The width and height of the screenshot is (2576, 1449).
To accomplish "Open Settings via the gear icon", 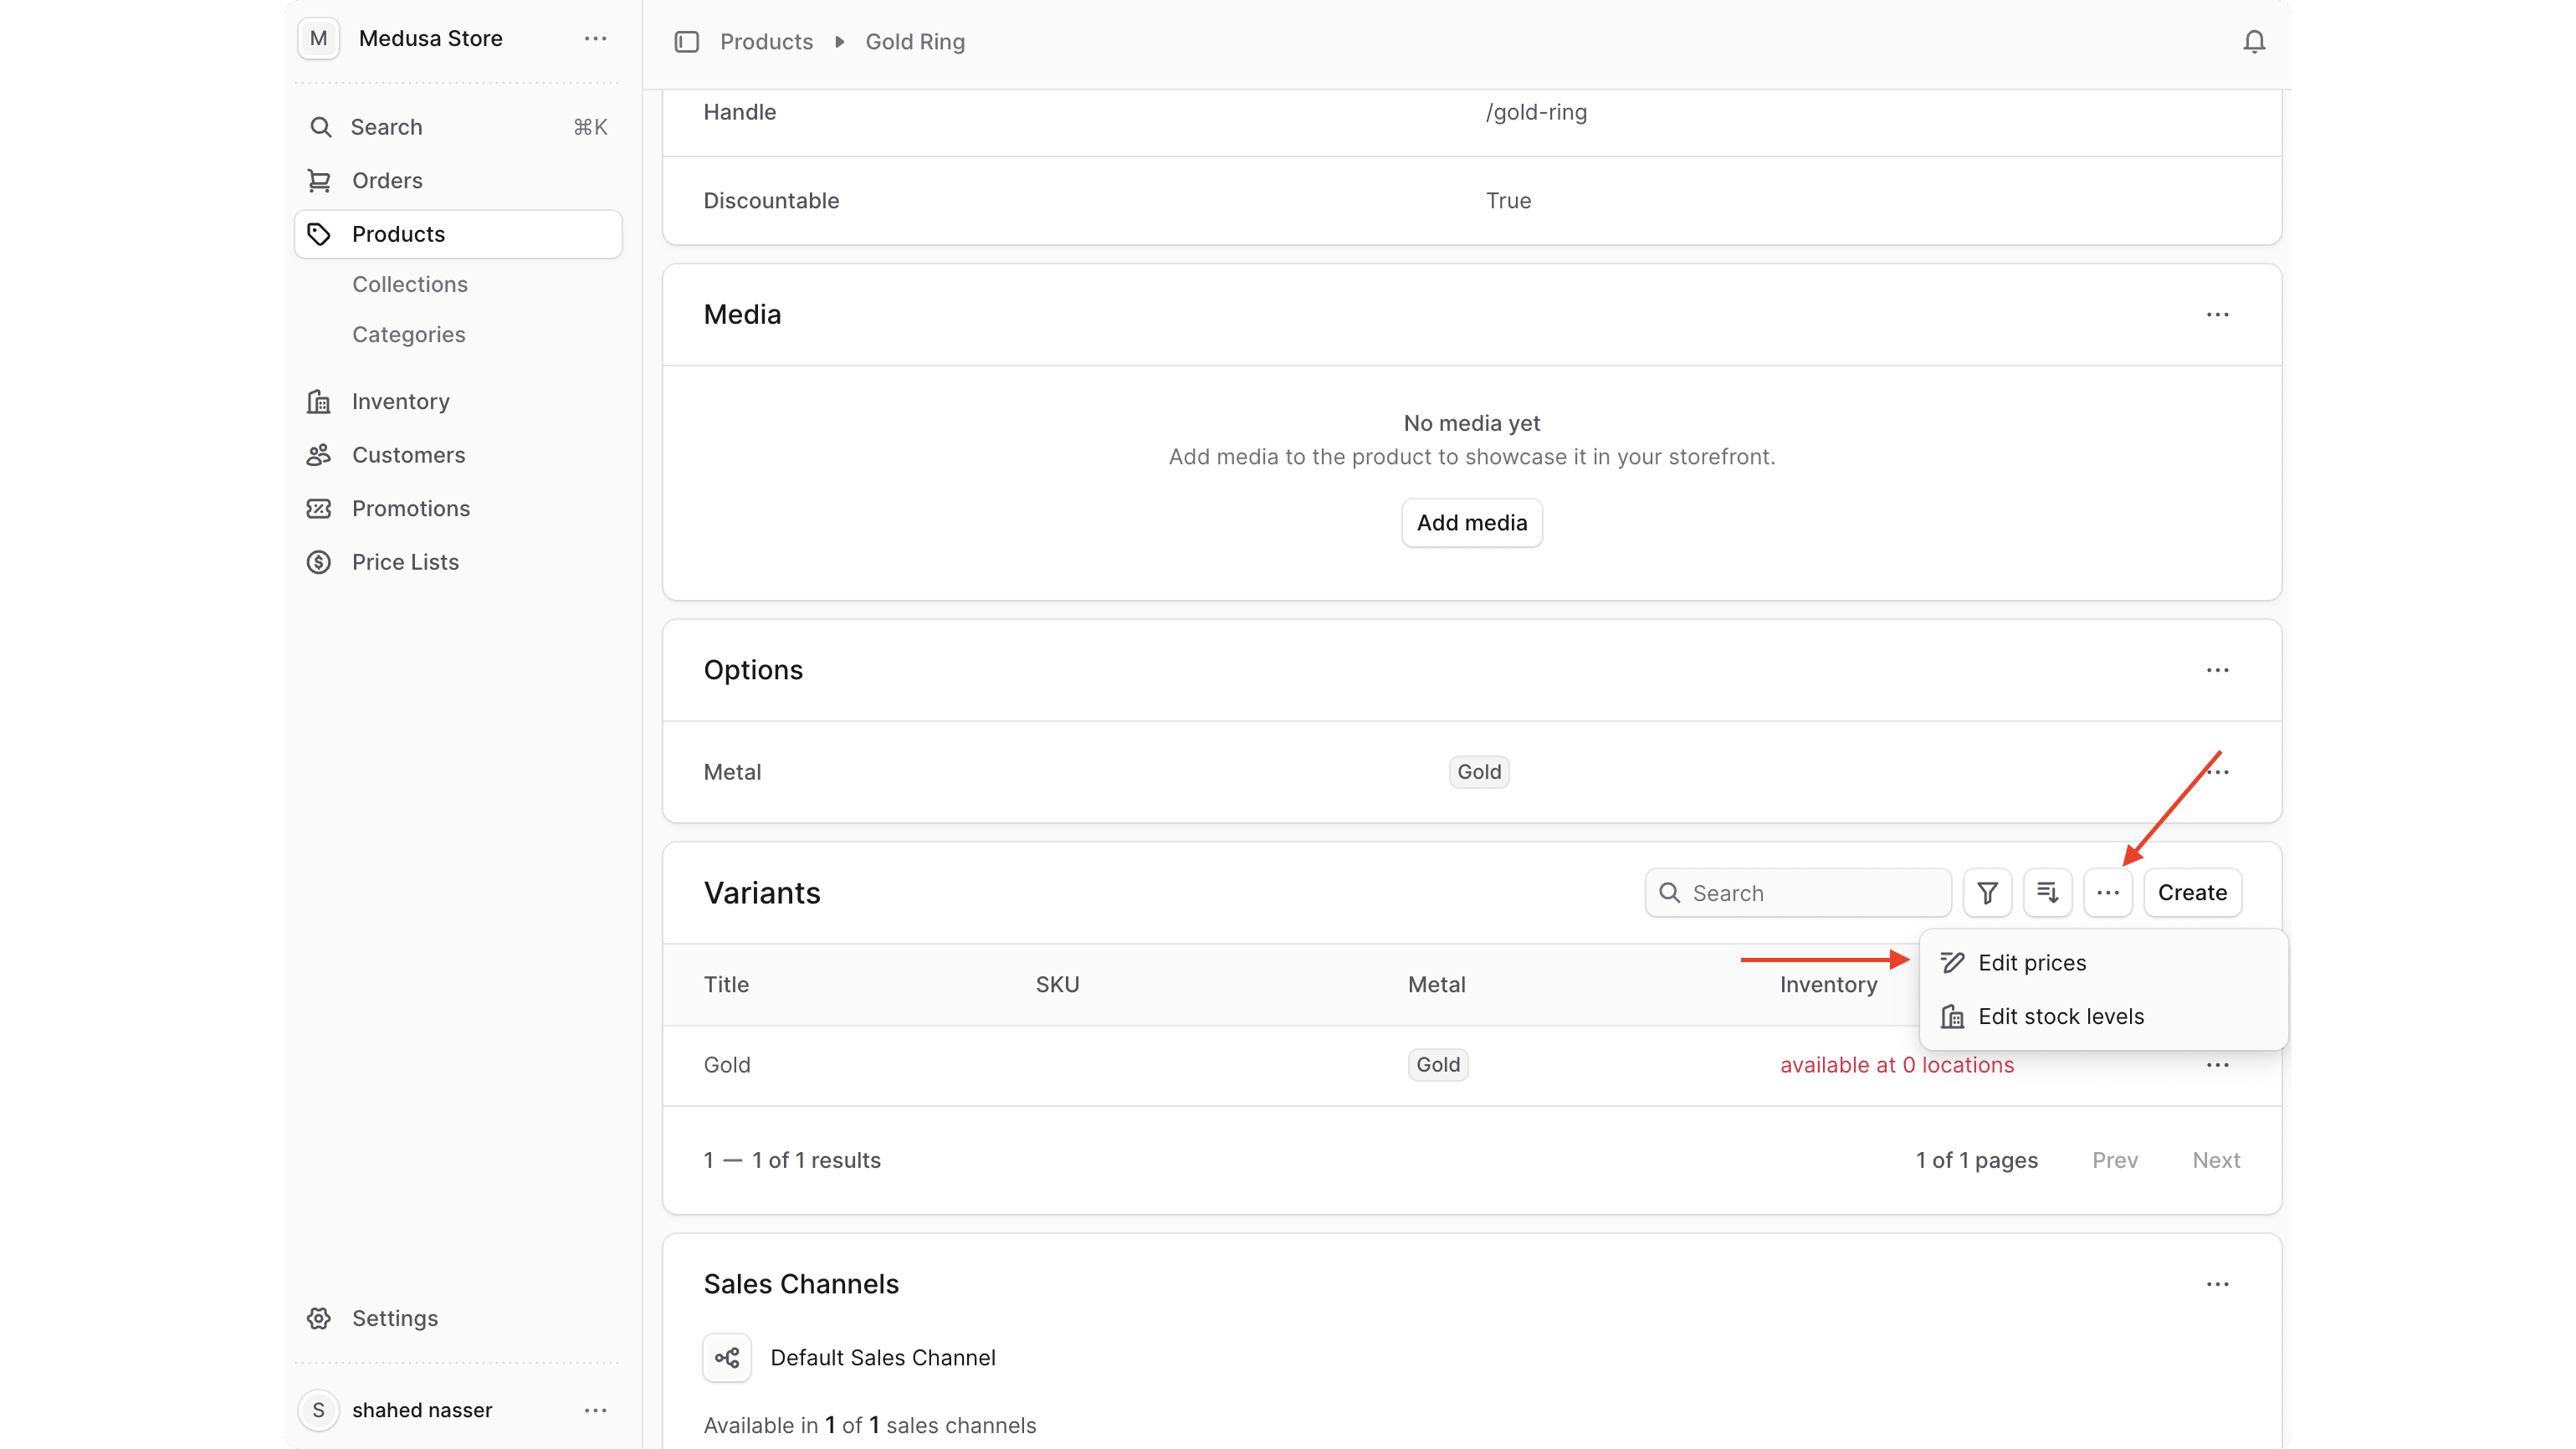I will (x=318, y=1318).
